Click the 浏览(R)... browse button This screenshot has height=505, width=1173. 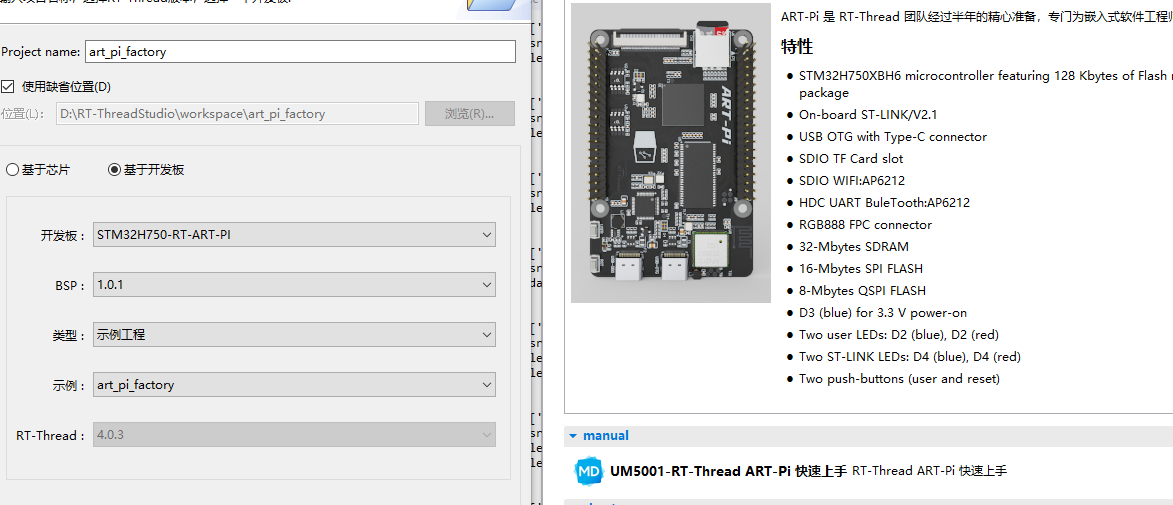click(x=469, y=114)
